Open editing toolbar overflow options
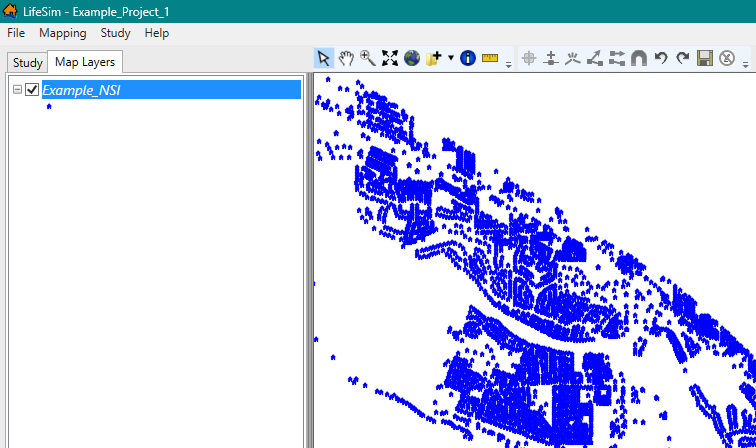This screenshot has width=756, height=448. pos(745,64)
